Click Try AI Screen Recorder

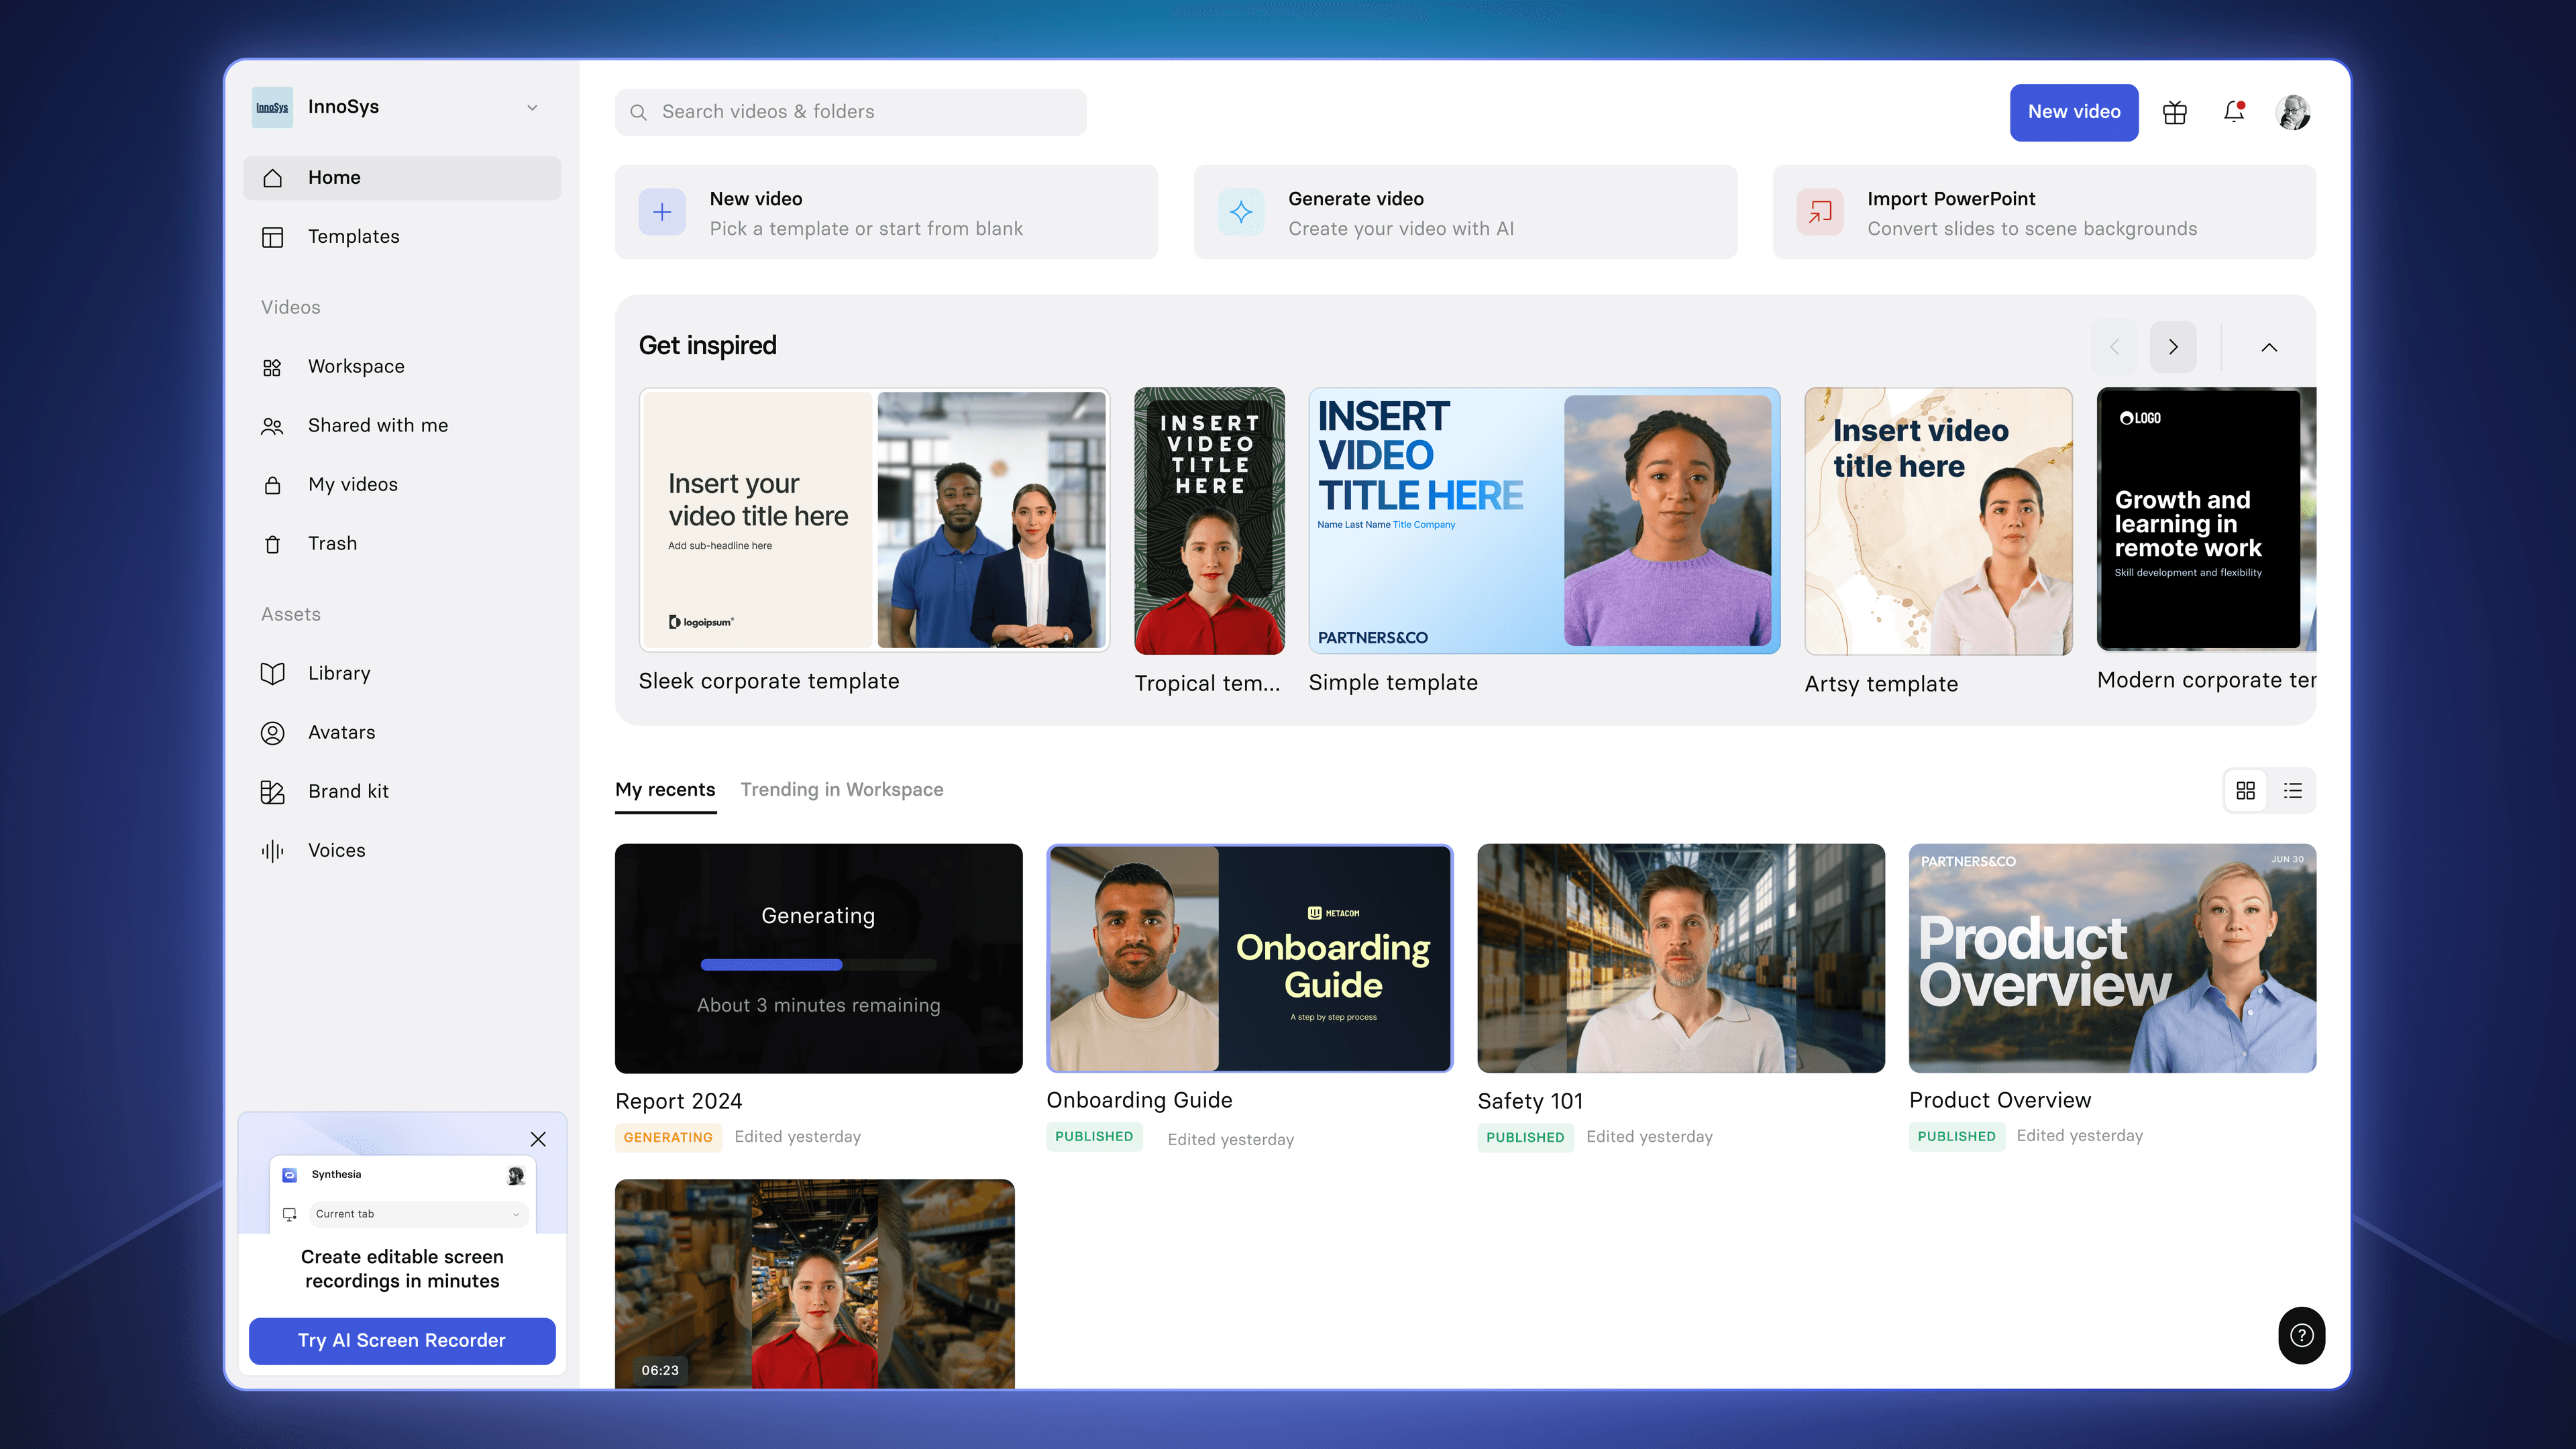[x=401, y=1340]
